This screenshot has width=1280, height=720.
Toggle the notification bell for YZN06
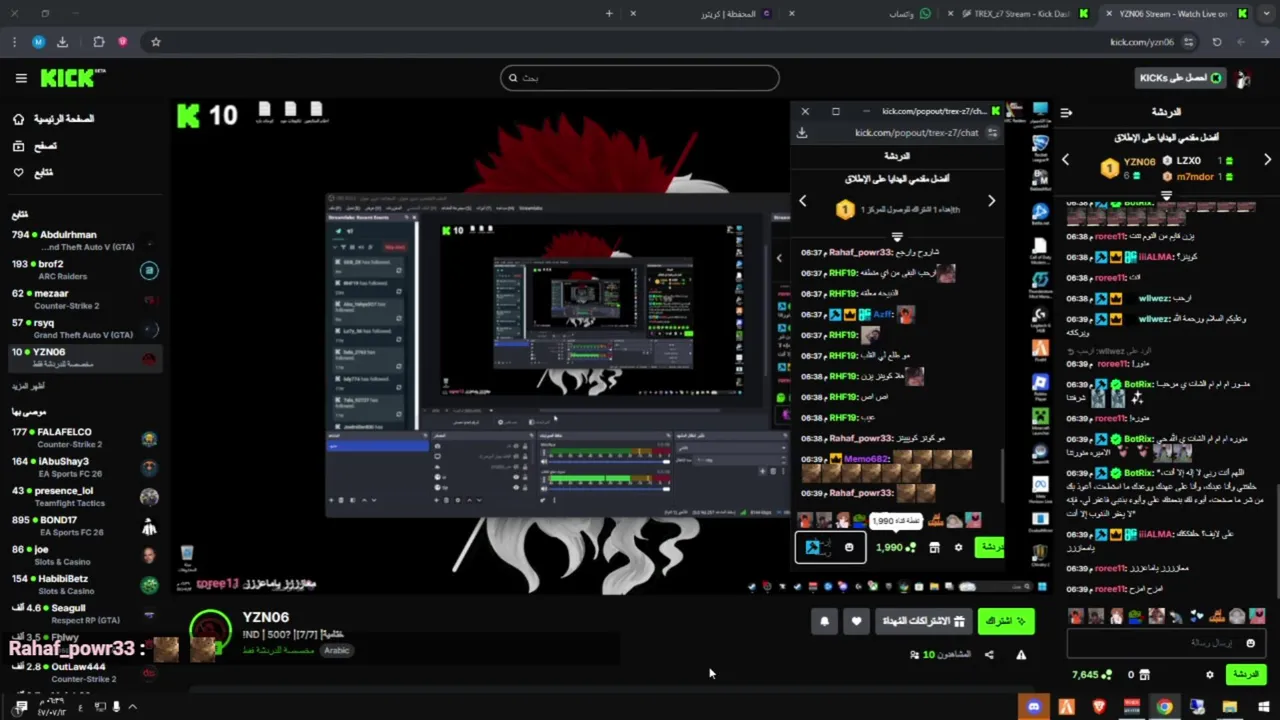click(824, 621)
